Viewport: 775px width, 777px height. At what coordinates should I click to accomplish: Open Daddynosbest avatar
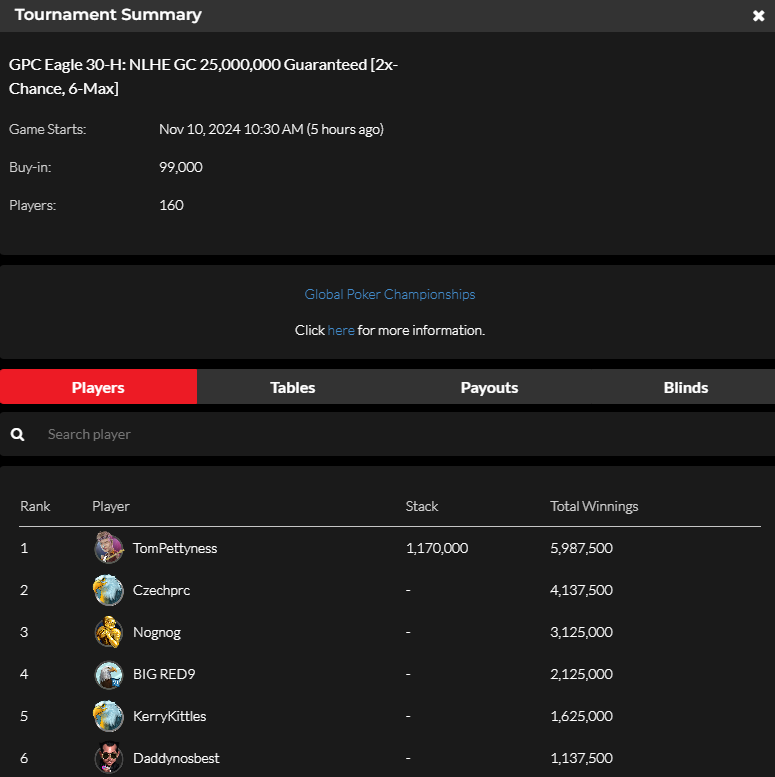click(x=109, y=758)
